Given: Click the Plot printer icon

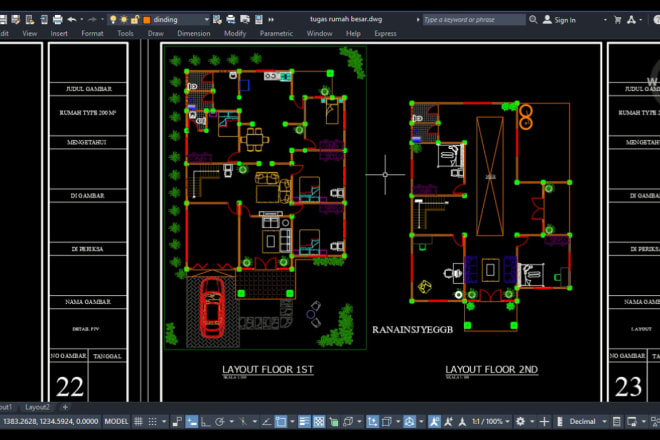Looking at the screenshot, I should 58,19.
